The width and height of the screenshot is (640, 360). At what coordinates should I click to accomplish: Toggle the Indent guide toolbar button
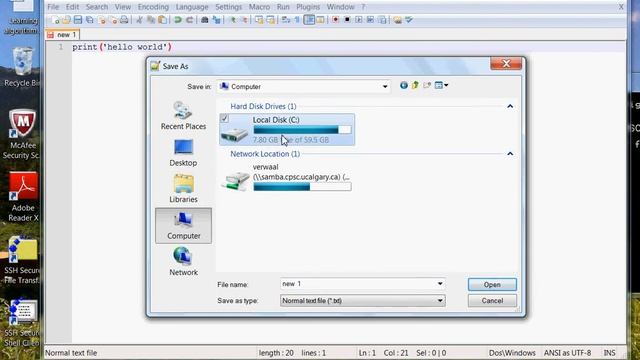click(x=309, y=20)
